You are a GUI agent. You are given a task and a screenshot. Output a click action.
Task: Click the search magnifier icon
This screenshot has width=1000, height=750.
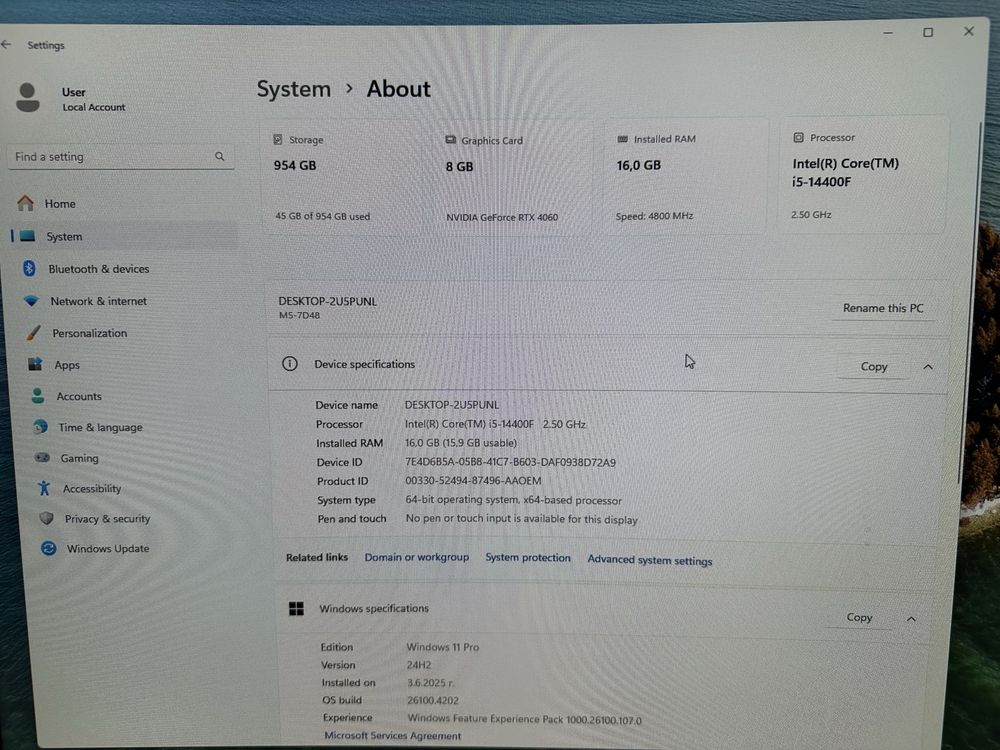click(219, 156)
